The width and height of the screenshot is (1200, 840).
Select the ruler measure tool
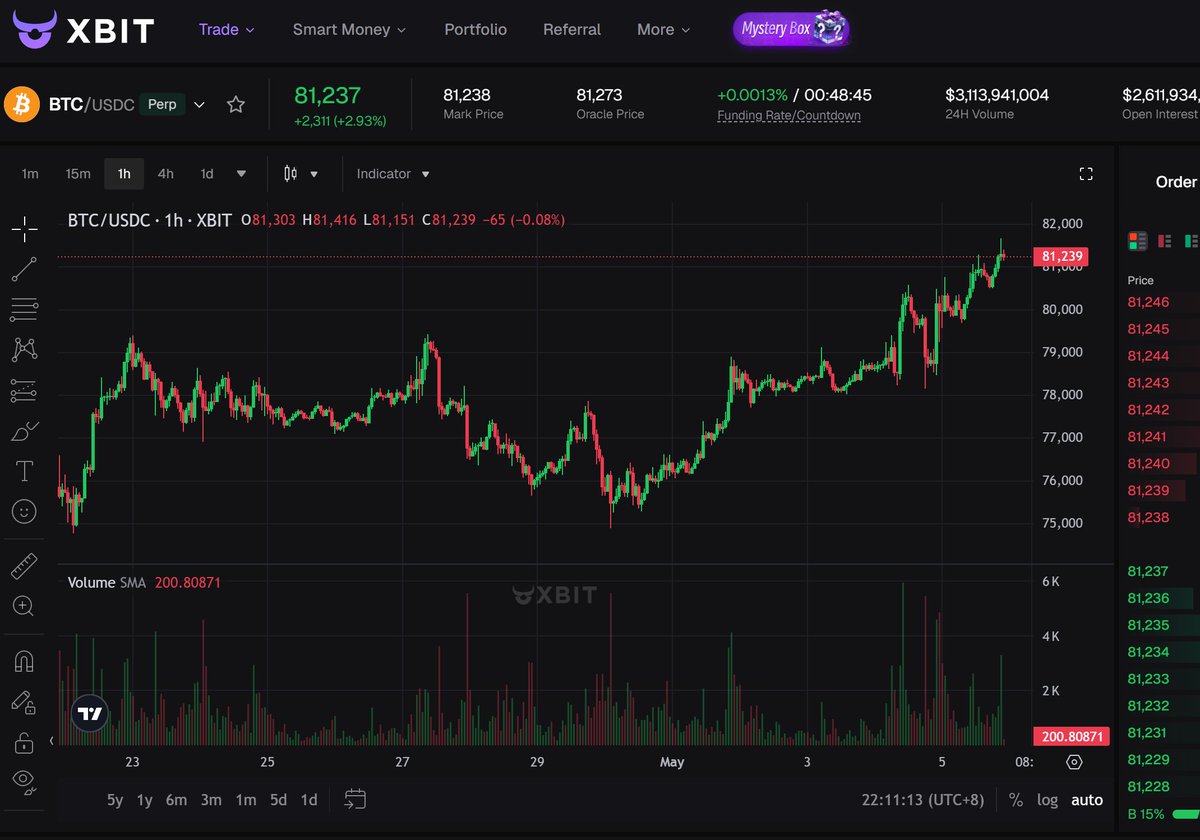click(x=25, y=566)
